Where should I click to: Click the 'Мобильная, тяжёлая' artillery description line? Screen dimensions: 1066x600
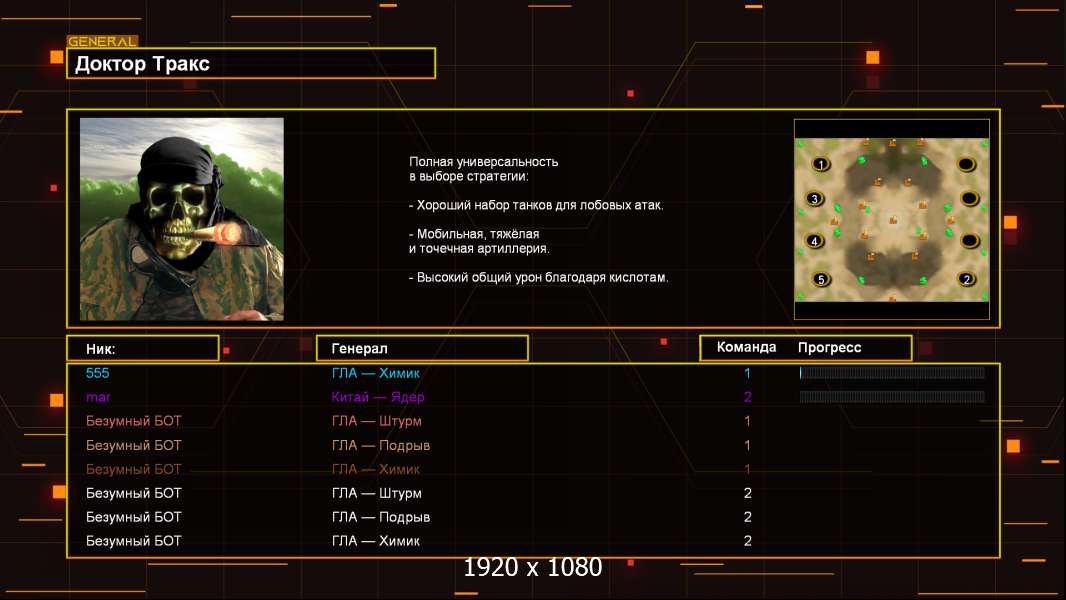point(474,234)
